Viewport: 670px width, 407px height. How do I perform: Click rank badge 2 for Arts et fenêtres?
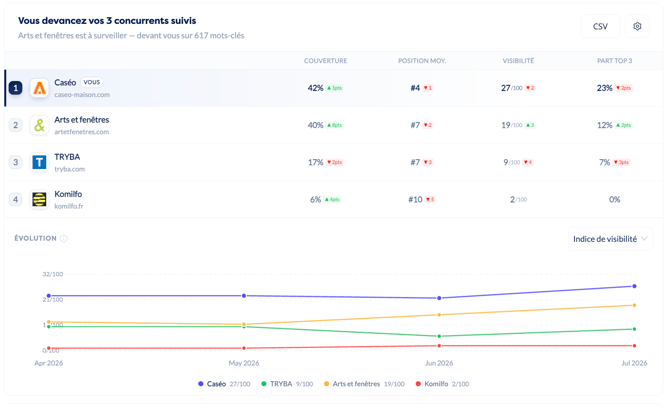click(x=16, y=125)
